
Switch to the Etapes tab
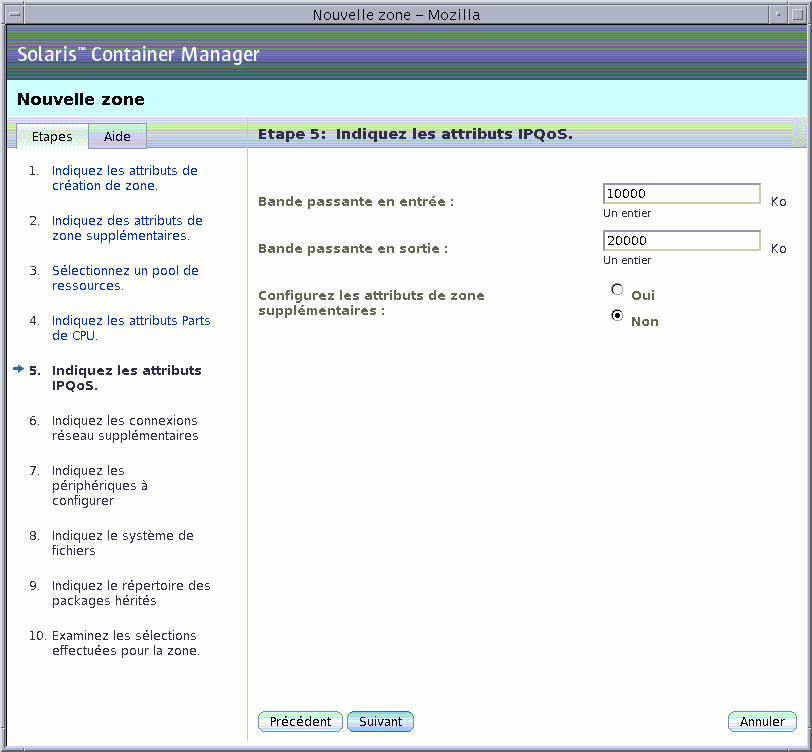(52, 136)
